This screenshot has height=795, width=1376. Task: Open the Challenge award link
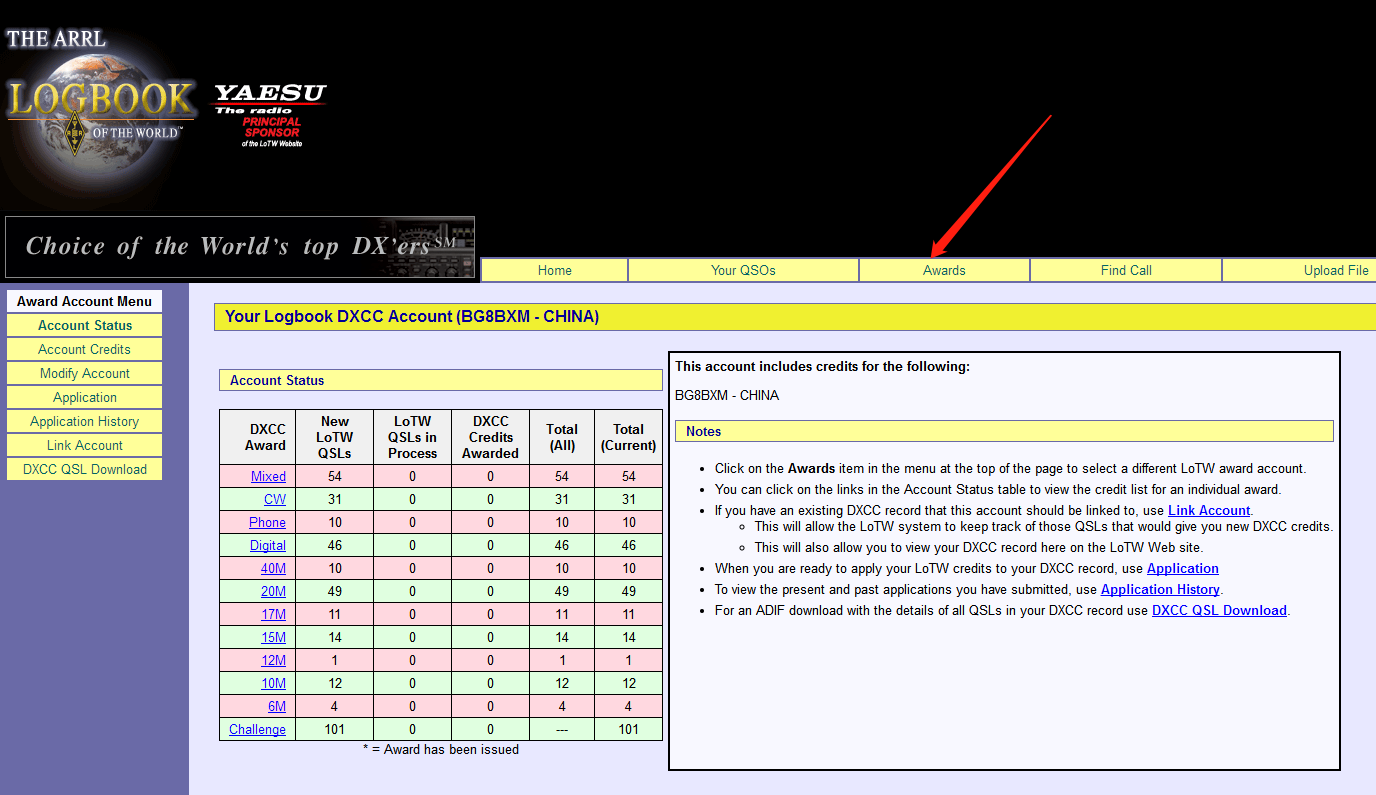coord(257,730)
